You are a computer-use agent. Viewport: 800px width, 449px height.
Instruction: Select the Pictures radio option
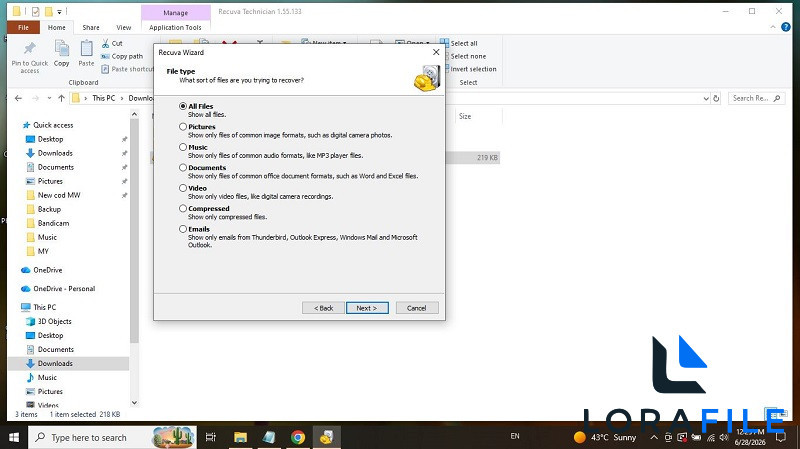(x=183, y=127)
